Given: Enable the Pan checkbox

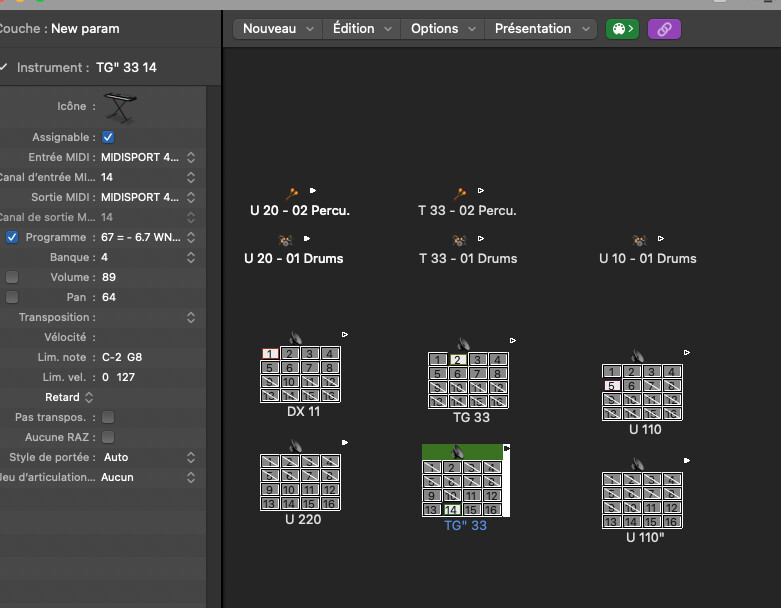Looking at the screenshot, I should 12,297.
